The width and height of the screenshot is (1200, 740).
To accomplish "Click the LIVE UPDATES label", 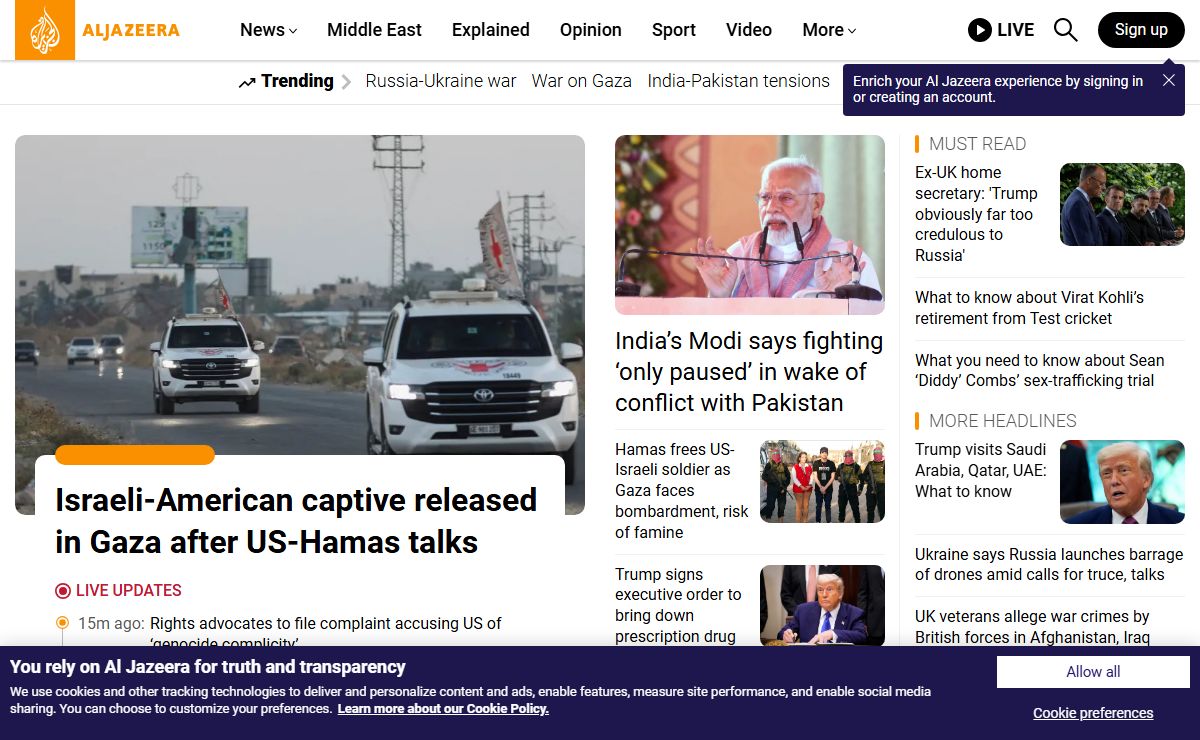I will 129,591.
